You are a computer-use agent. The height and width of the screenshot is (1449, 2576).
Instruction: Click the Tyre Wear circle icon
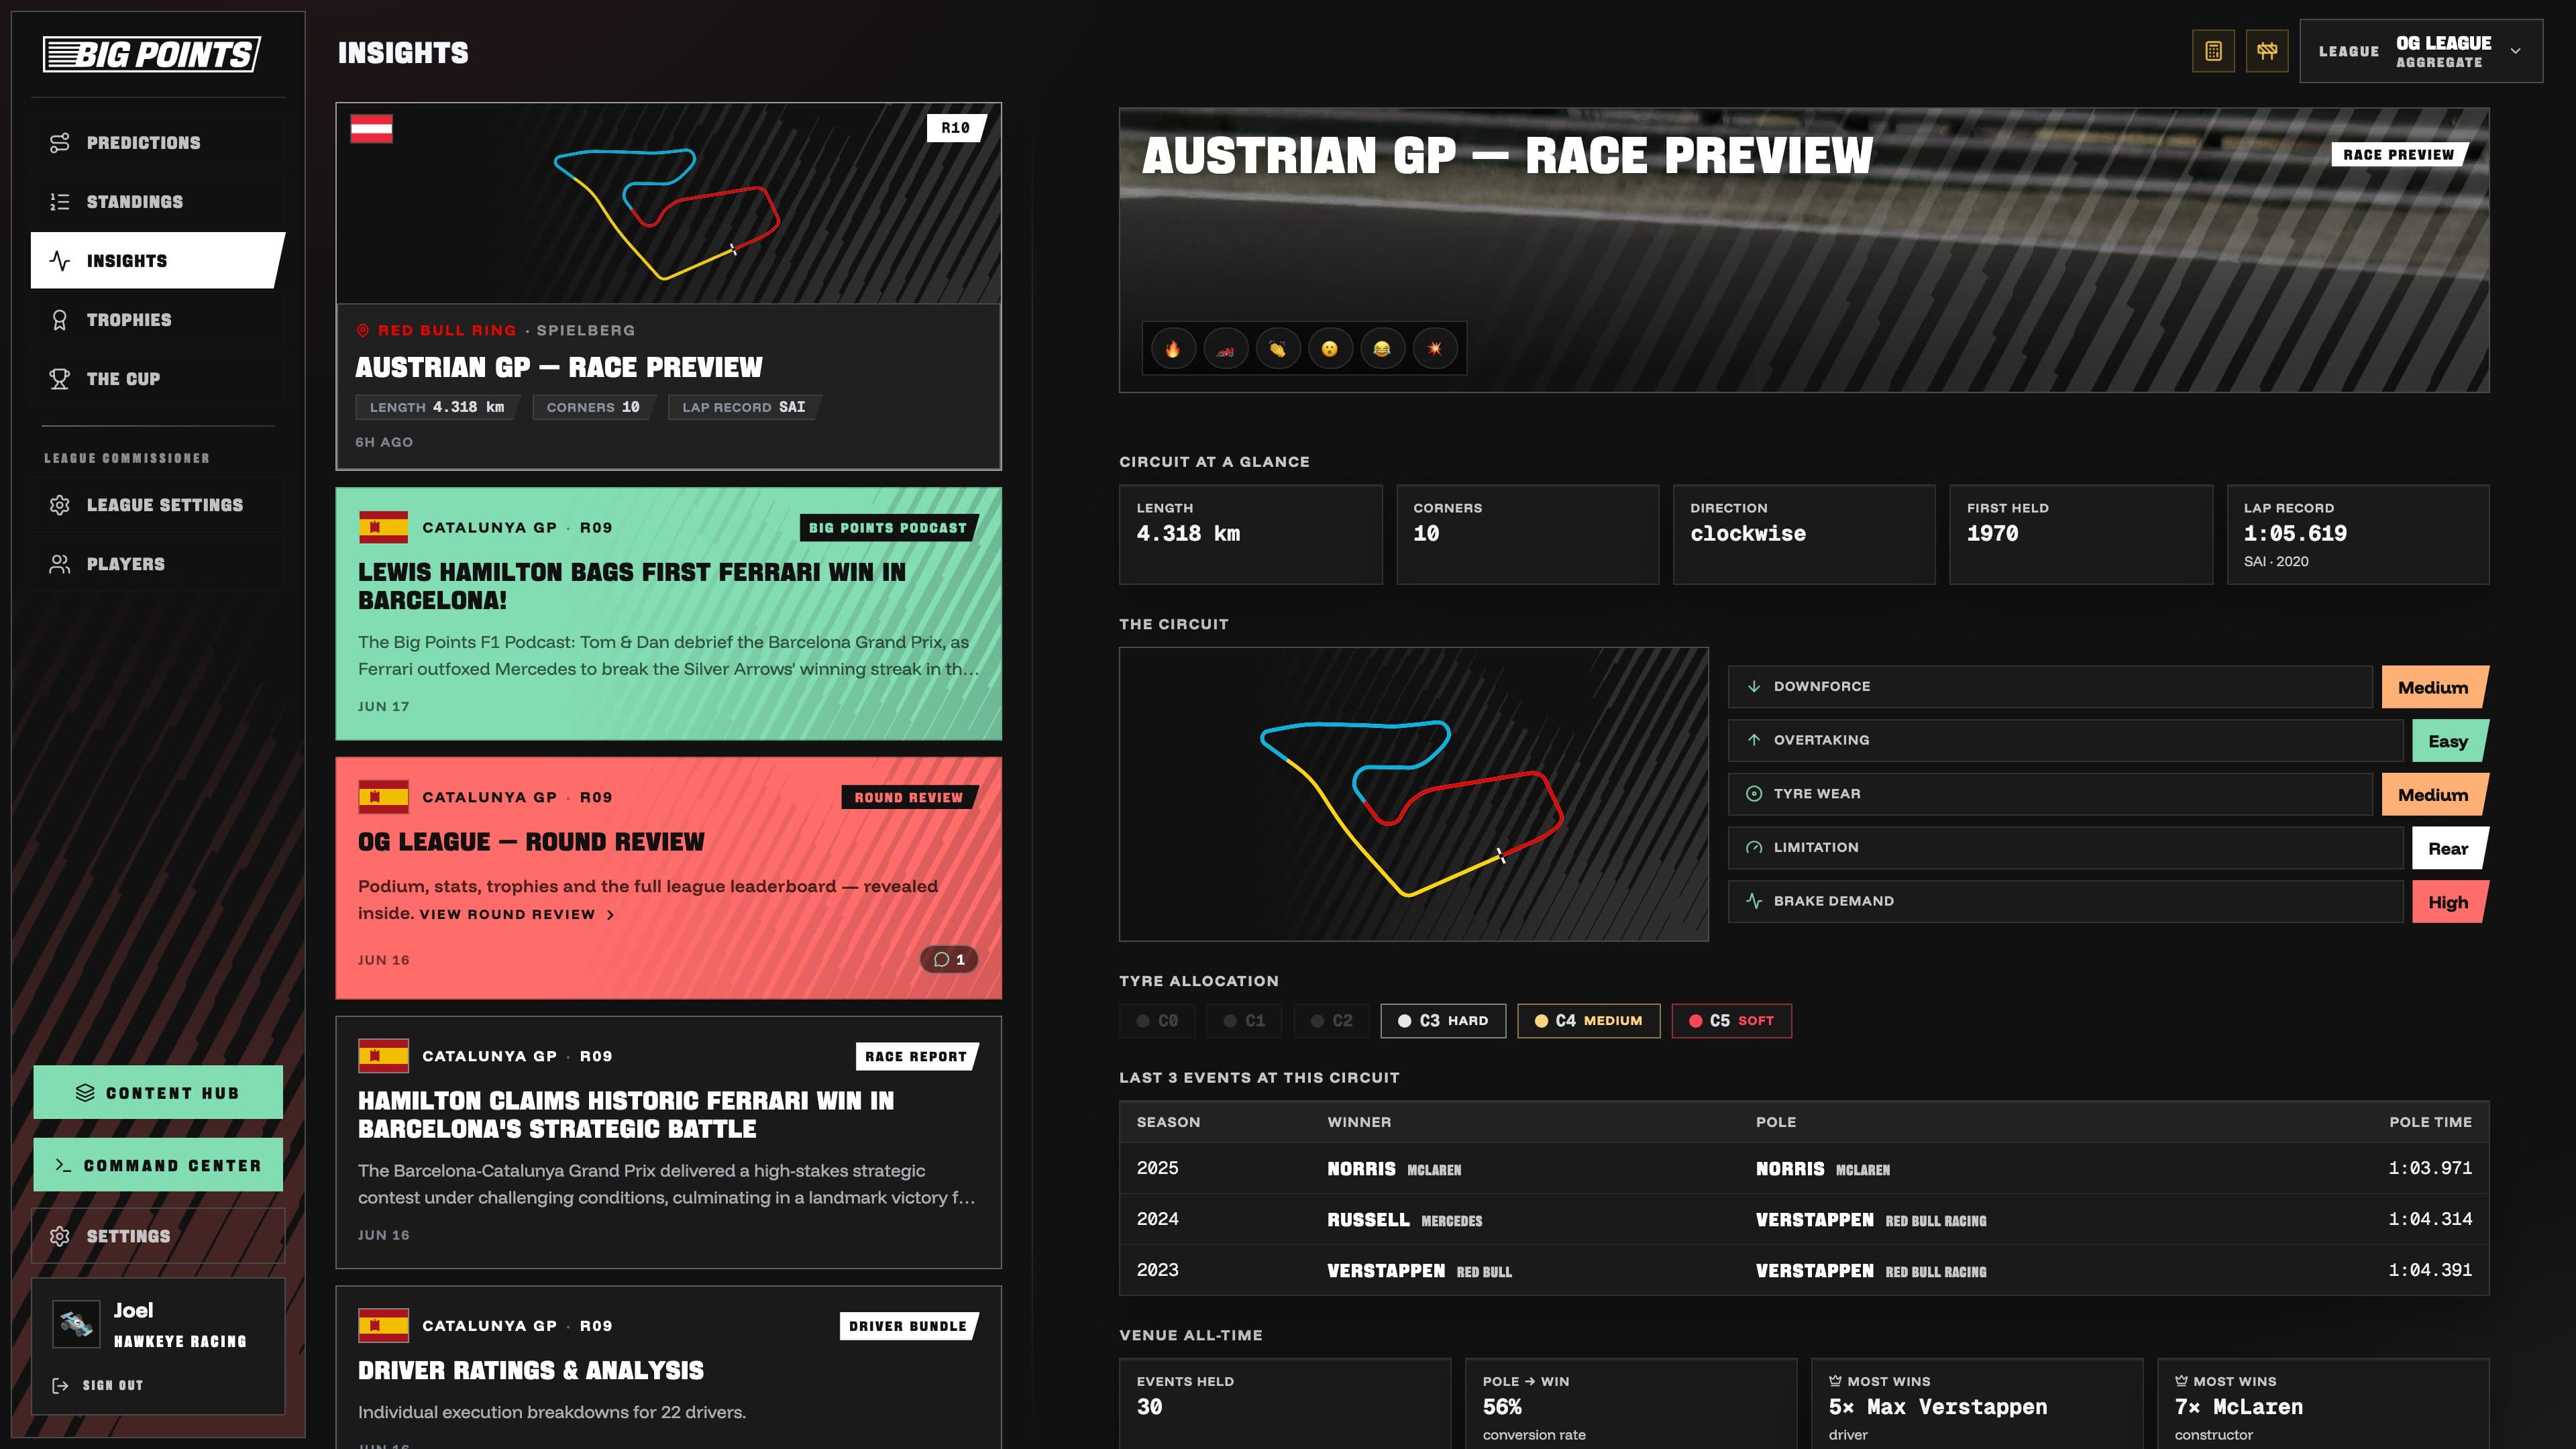1754,793
